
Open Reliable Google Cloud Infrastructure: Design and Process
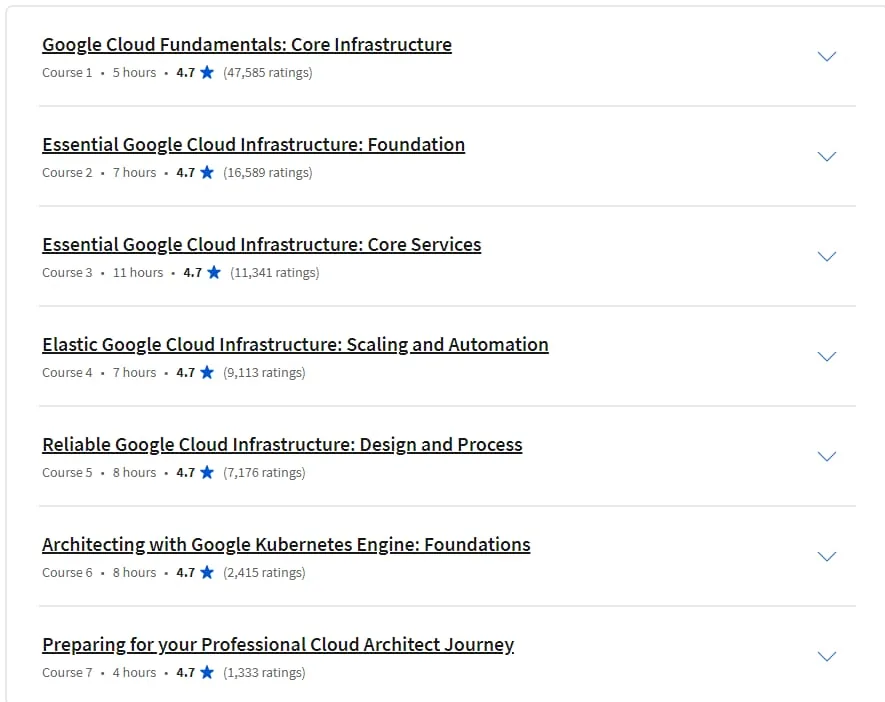pos(282,444)
